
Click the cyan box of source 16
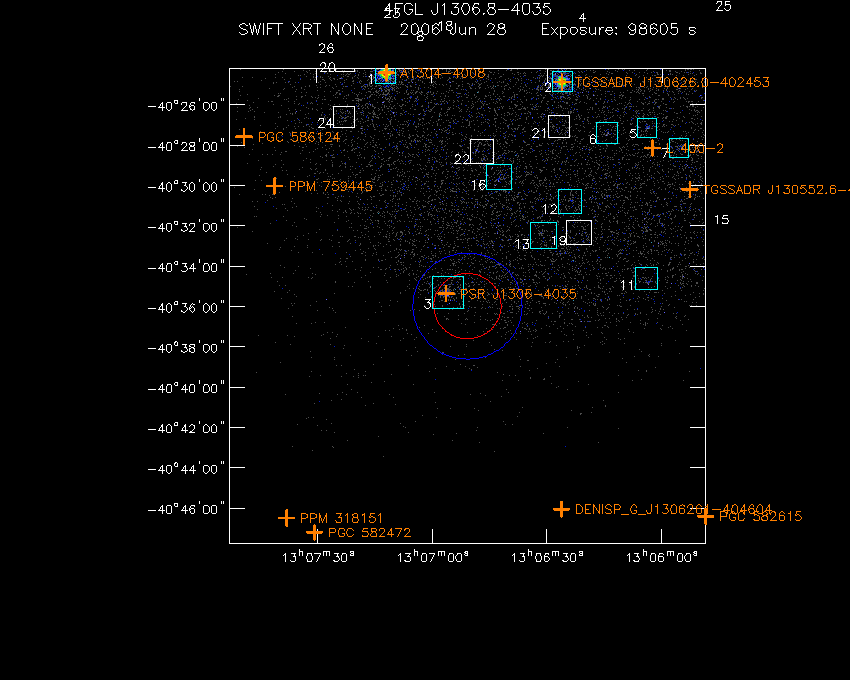click(499, 177)
